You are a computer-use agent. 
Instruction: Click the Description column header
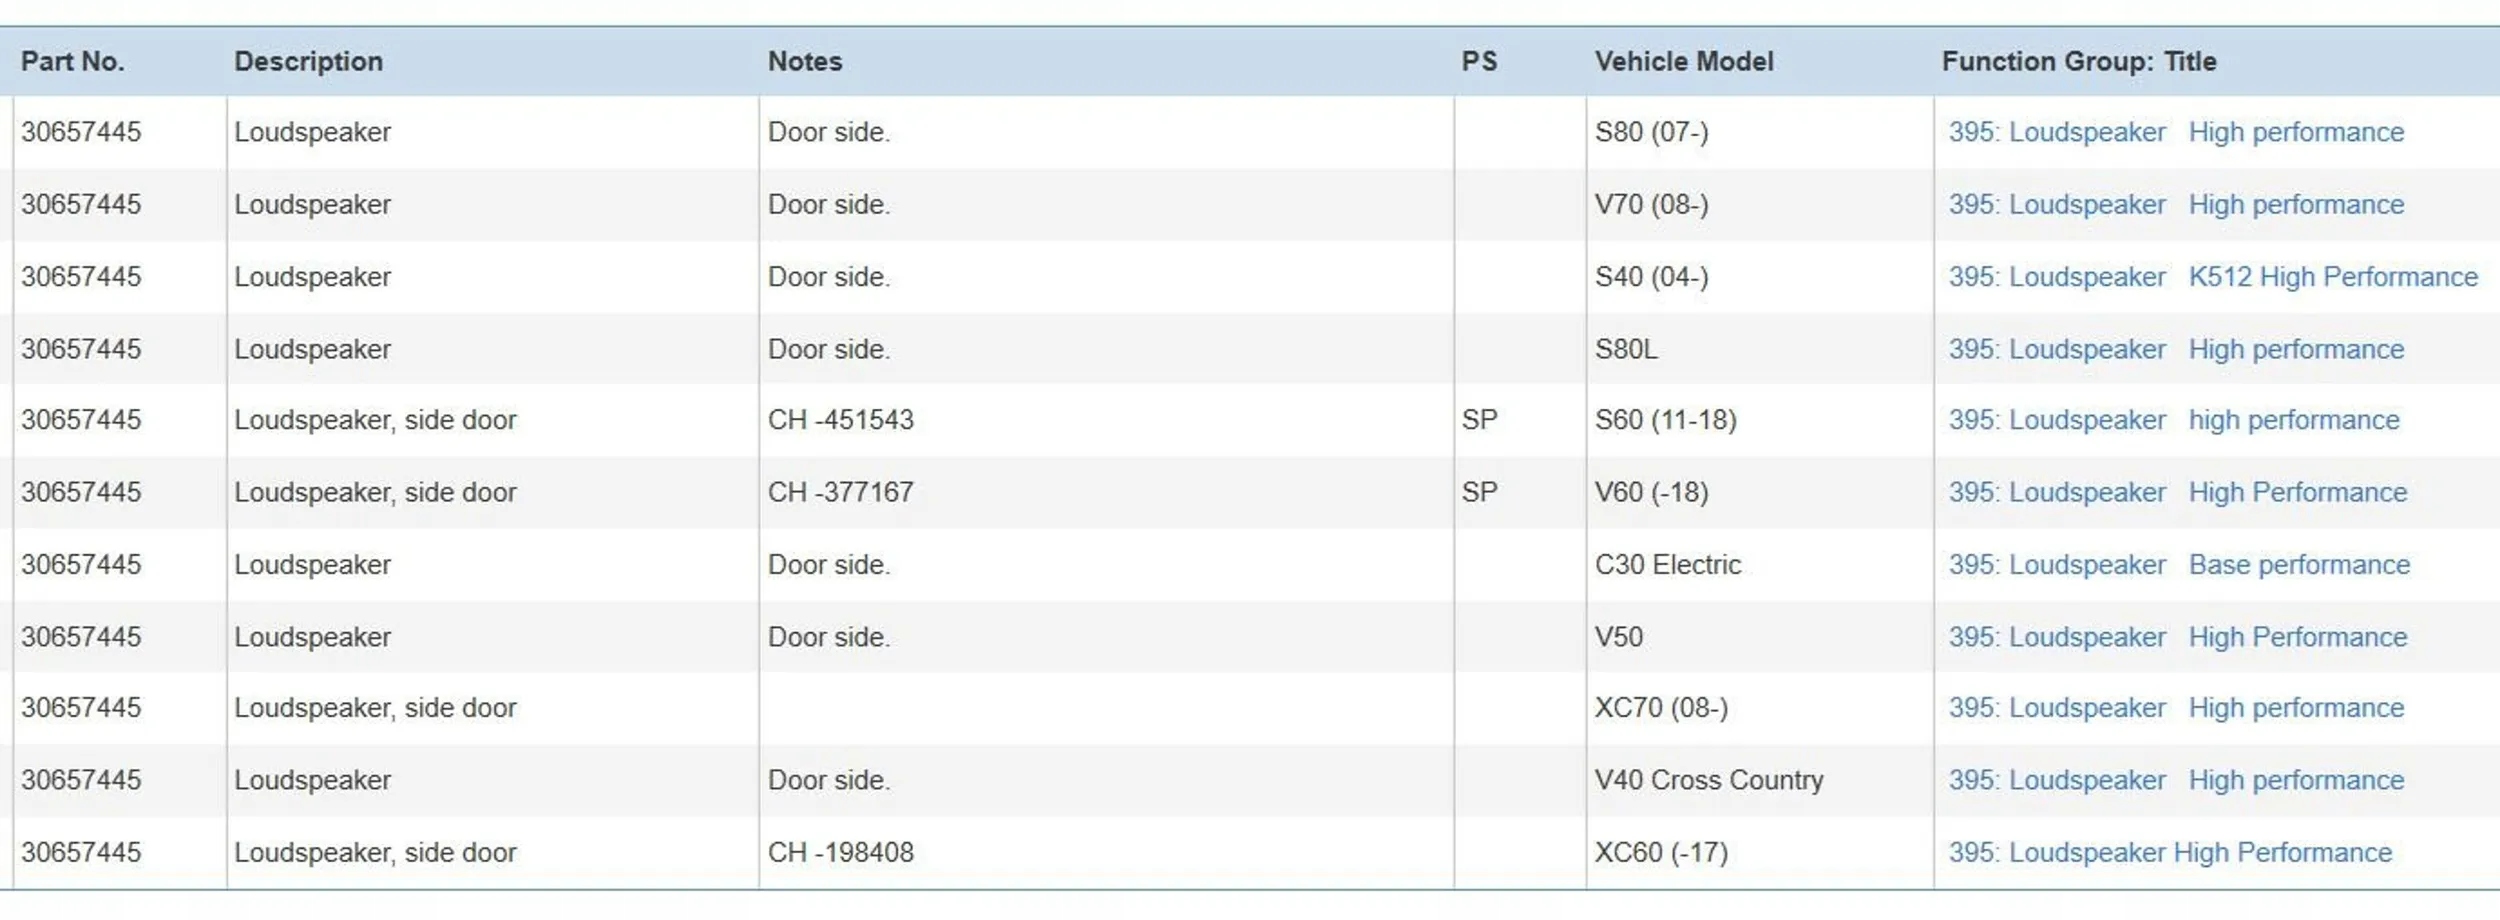pyautogui.click(x=308, y=62)
